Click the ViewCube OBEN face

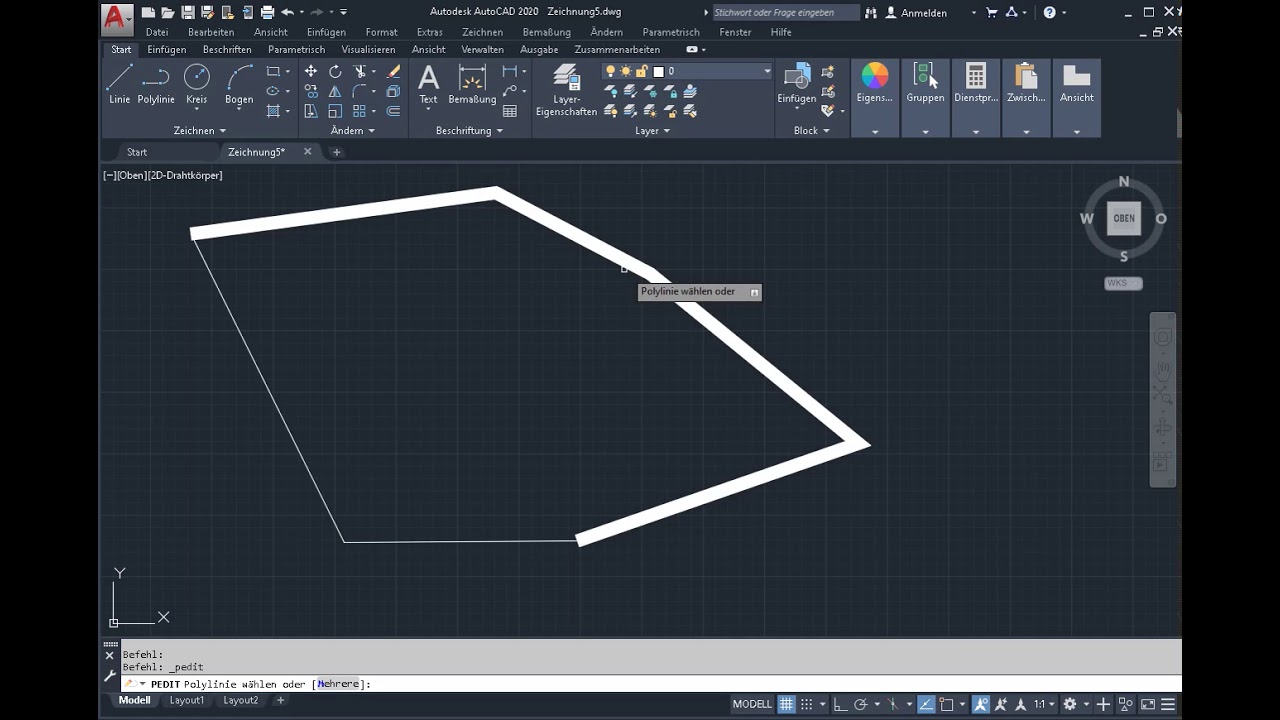click(1124, 218)
